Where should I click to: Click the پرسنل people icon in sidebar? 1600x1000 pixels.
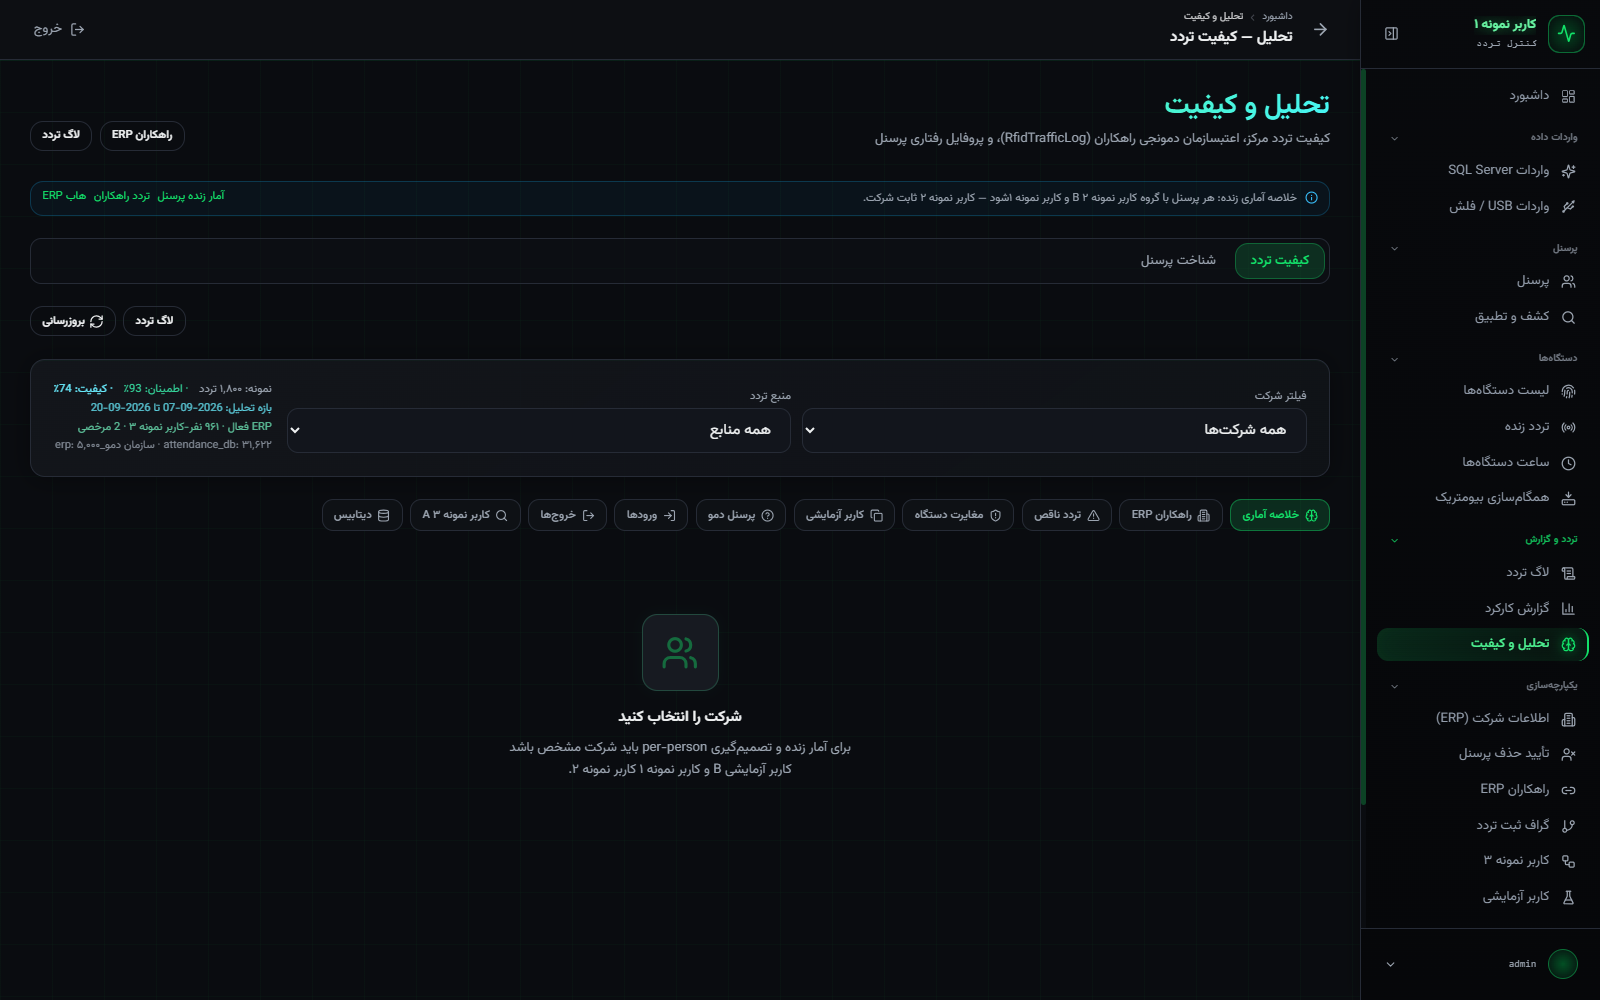click(1568, 281)
